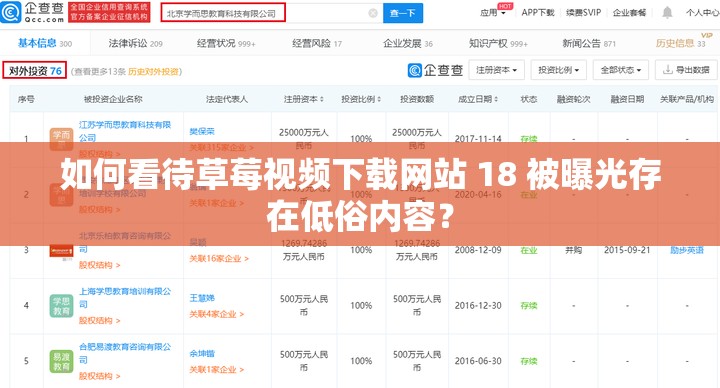
Task: Click the 被投资企业名称 column header
Action: click(x=113, y=99)
